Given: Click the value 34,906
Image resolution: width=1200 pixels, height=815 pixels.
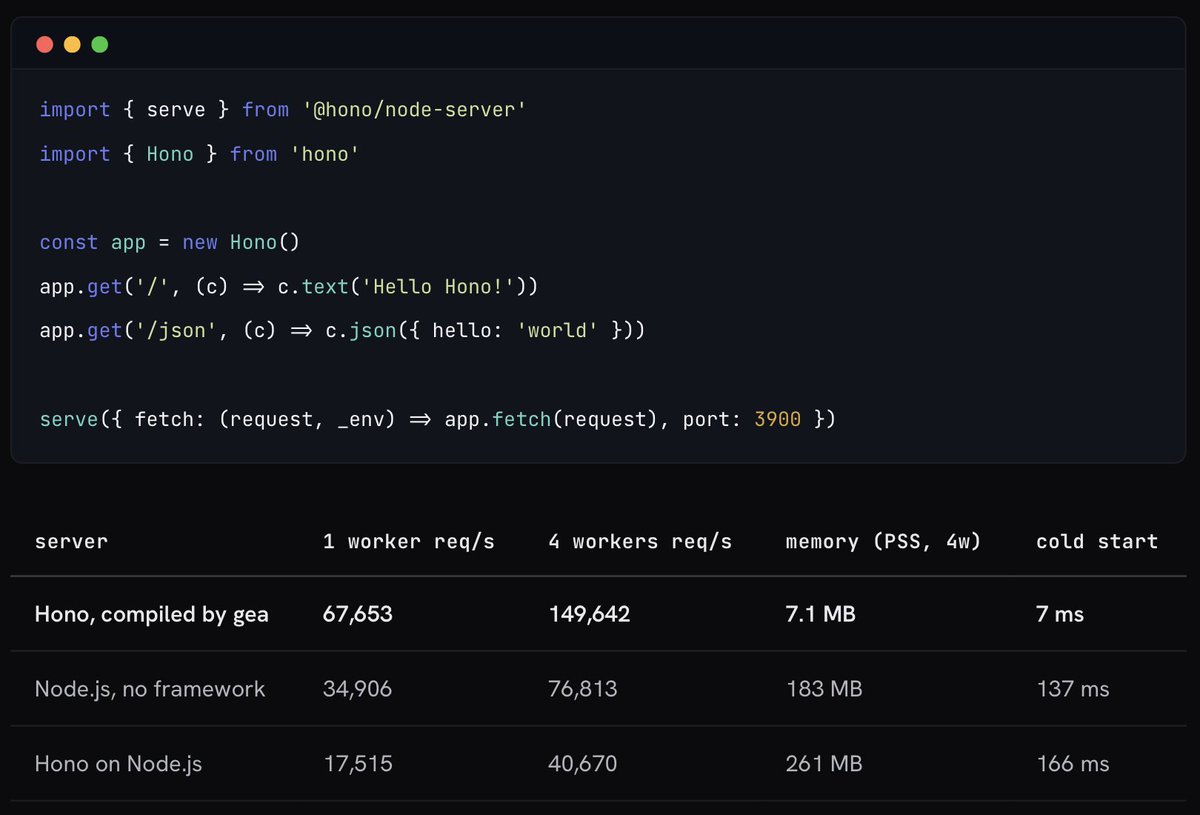Looking at the screenshot, I should [358, 689].
